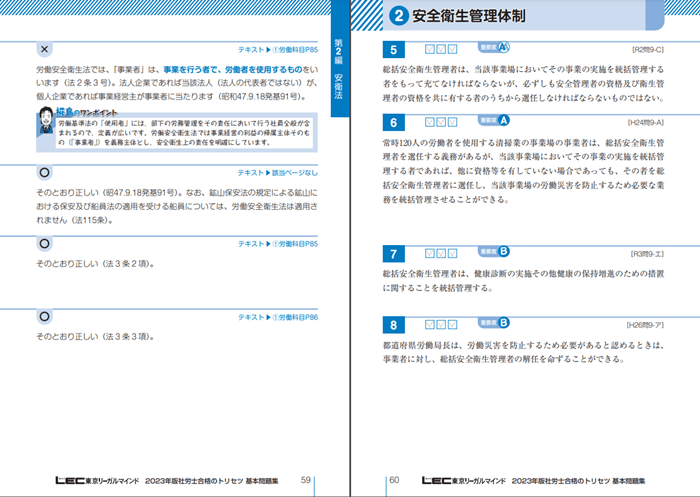The width and height of the screenshot is (700, 497).
Task: Click the ワンポイント note box text
Action: pyautogui.click(x=185, y=133)
